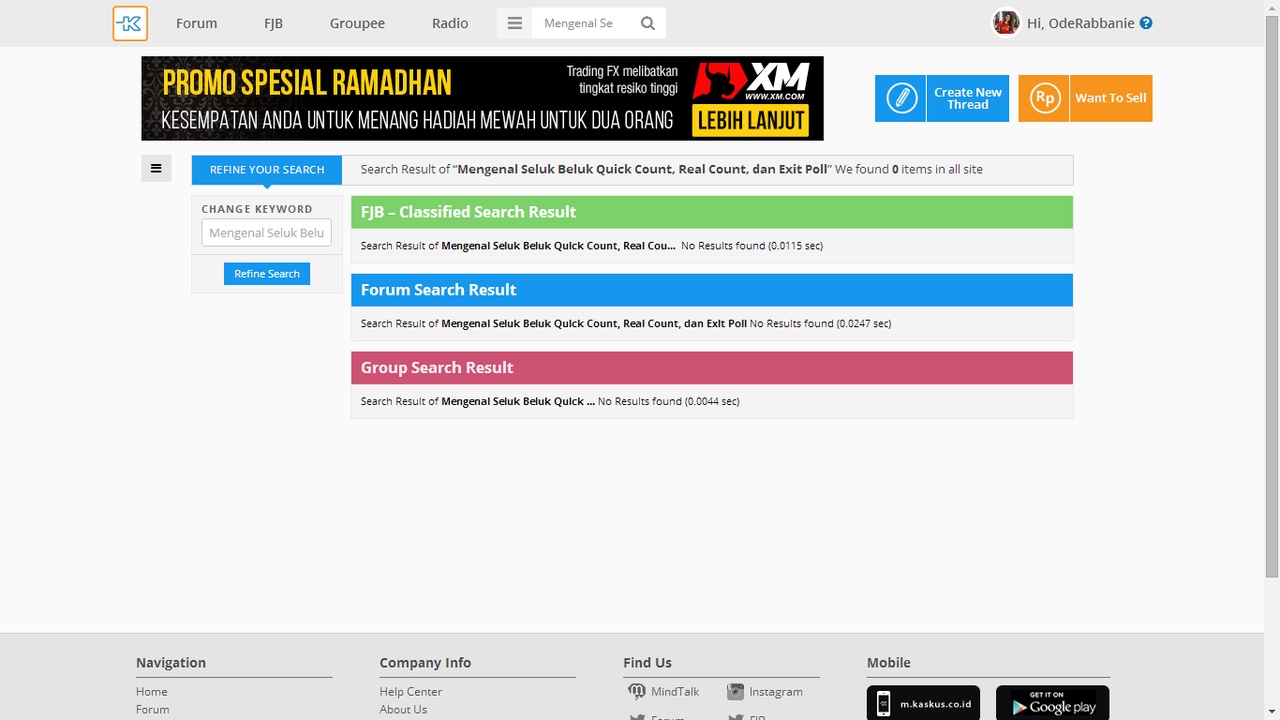
Task: Click the Instagram icon in footer
Action: click(x=735, y=691)
